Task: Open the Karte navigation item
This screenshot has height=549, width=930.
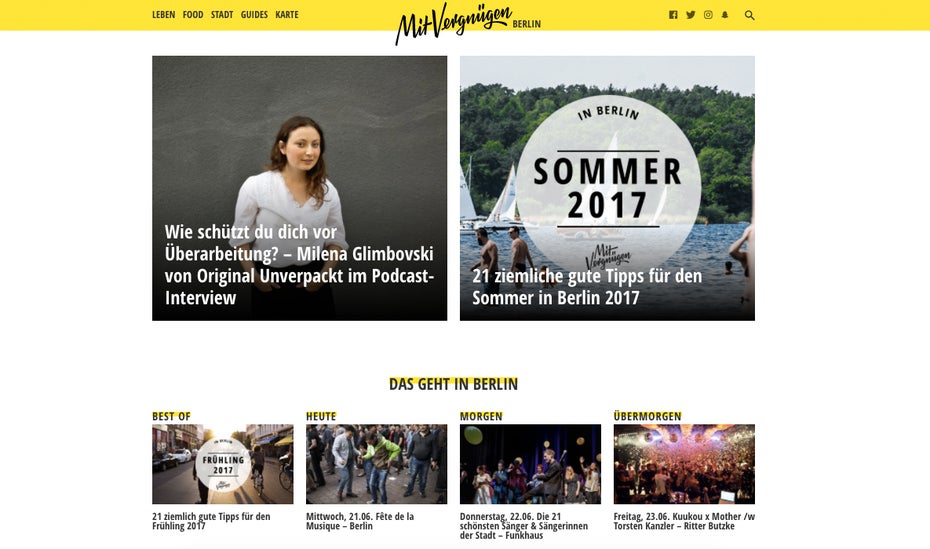Action: [x=287, y=15]
